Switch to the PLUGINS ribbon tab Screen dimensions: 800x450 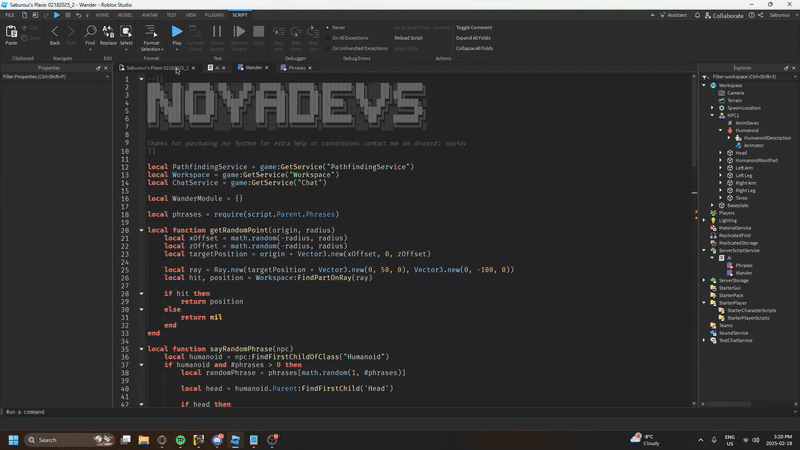coord(214,15)
